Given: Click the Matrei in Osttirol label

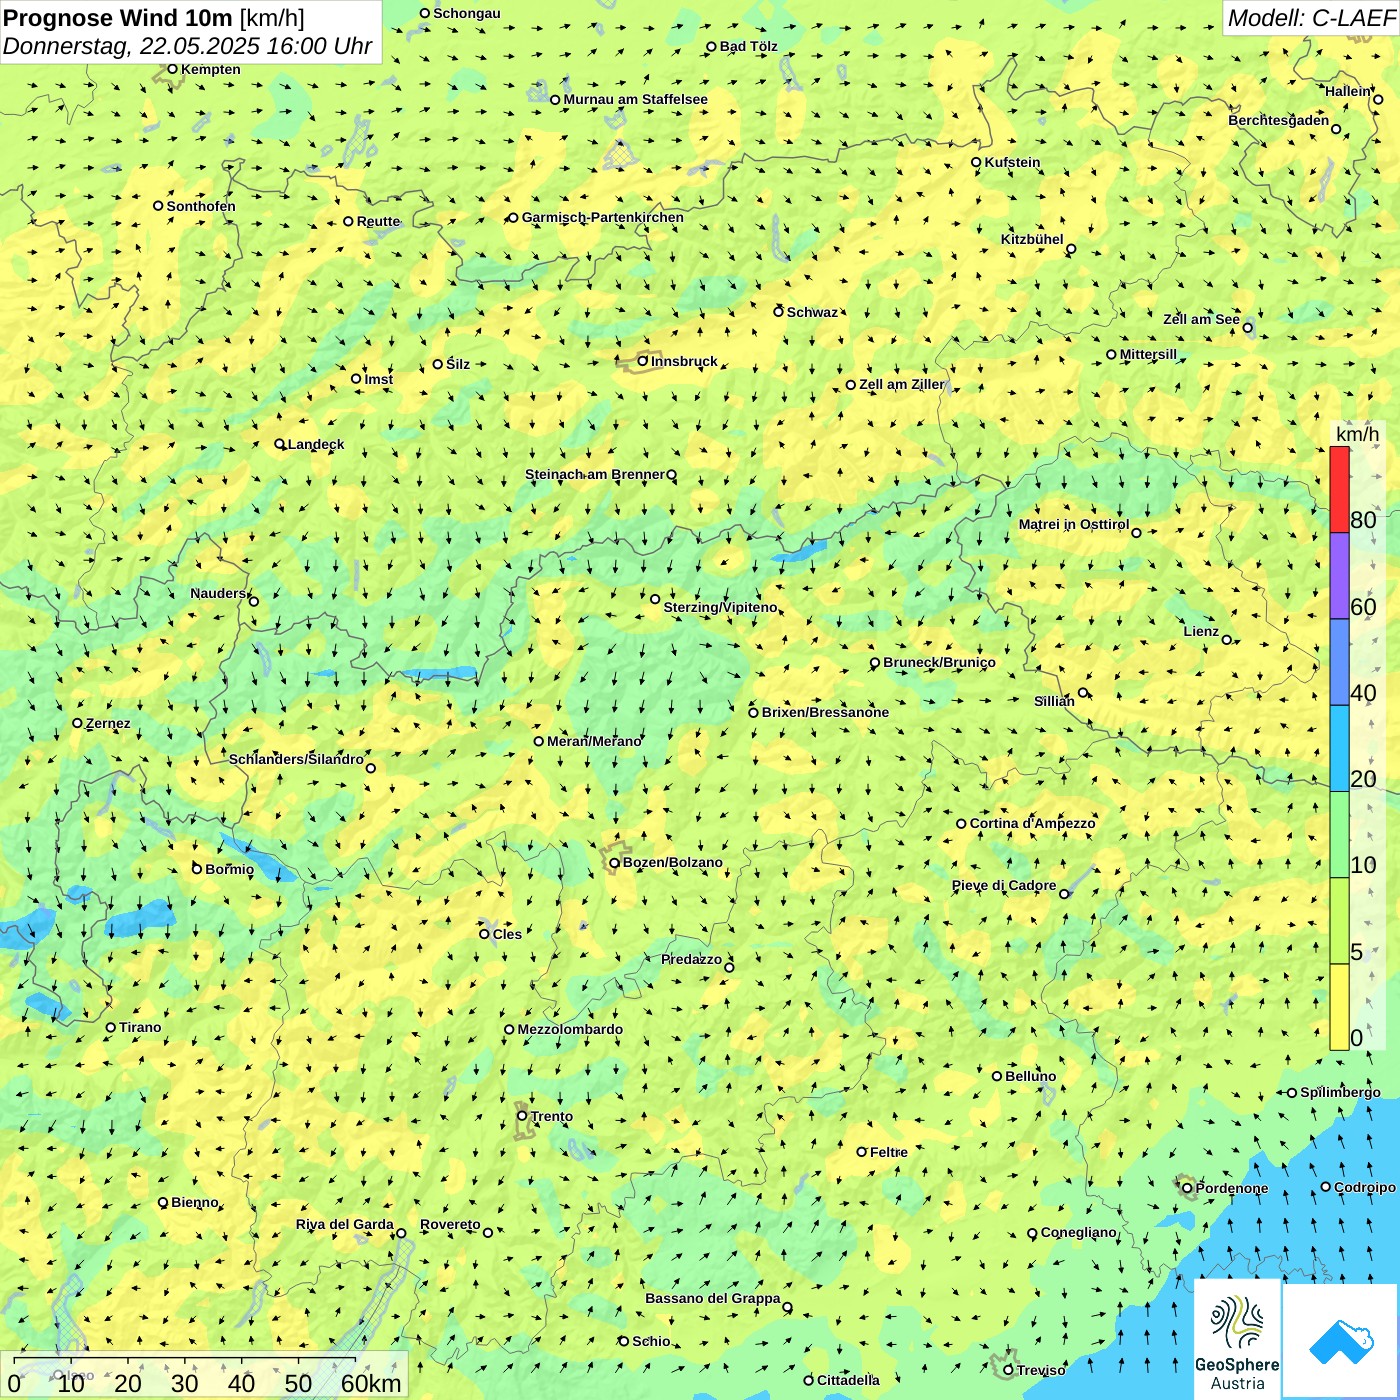Looking at the screenshot, I should click(1074, 524).
